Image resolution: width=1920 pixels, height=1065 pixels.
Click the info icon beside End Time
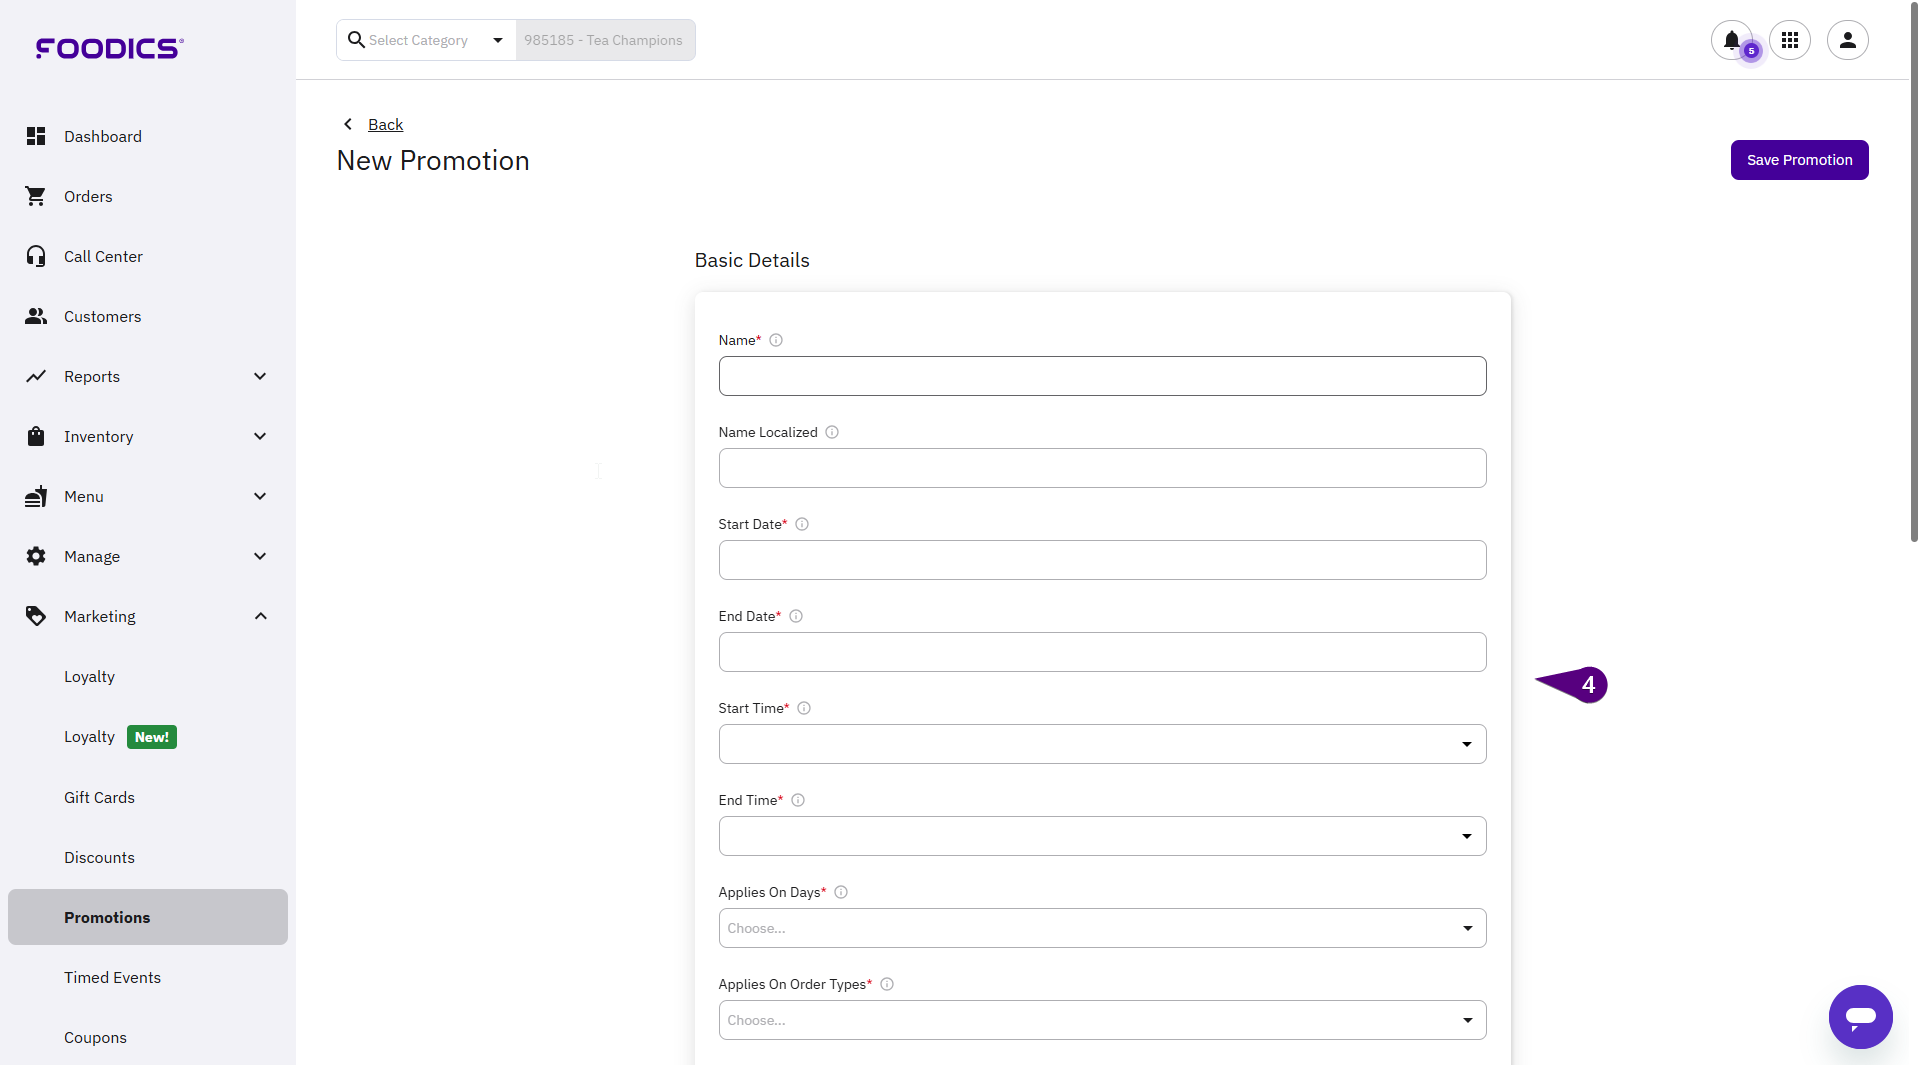point(798,800)
